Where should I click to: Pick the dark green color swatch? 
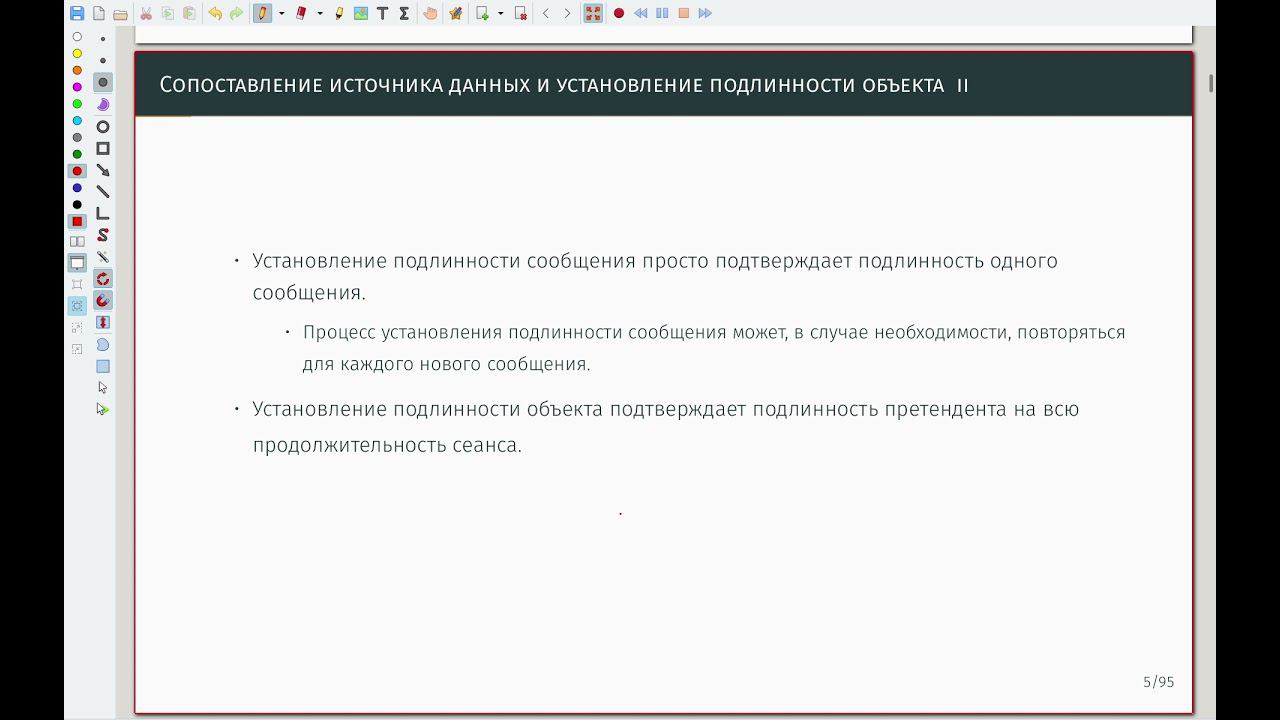[77, 154]
